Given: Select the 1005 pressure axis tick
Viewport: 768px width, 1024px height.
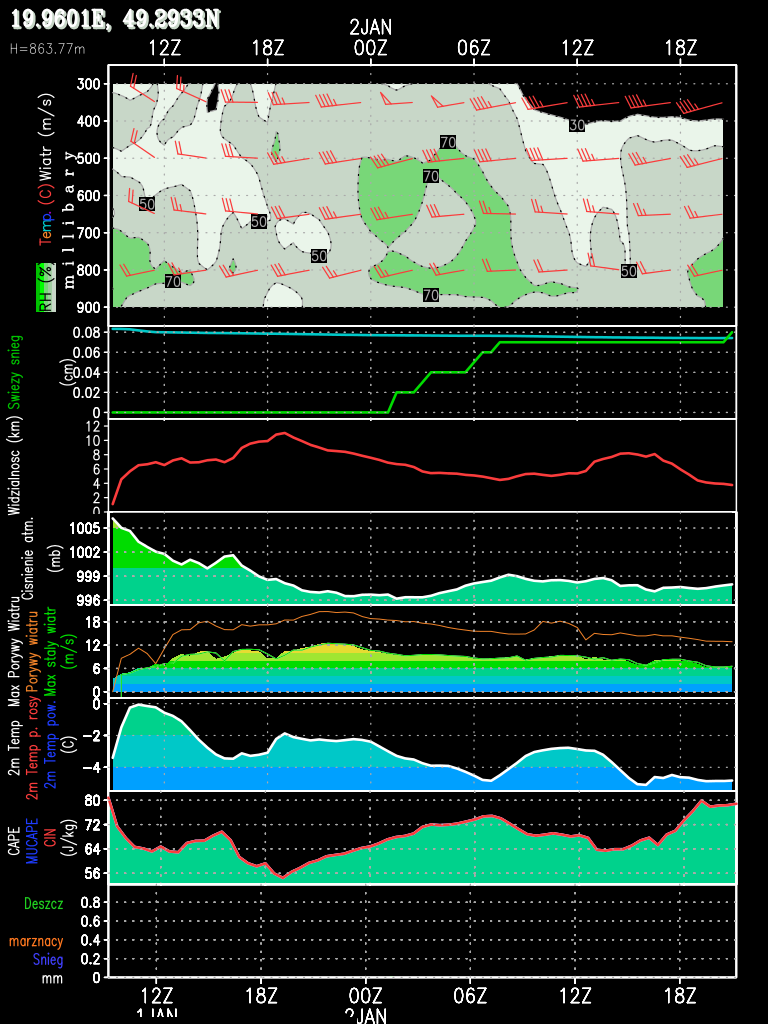Looking at the screenshot, I should [84, 528].
